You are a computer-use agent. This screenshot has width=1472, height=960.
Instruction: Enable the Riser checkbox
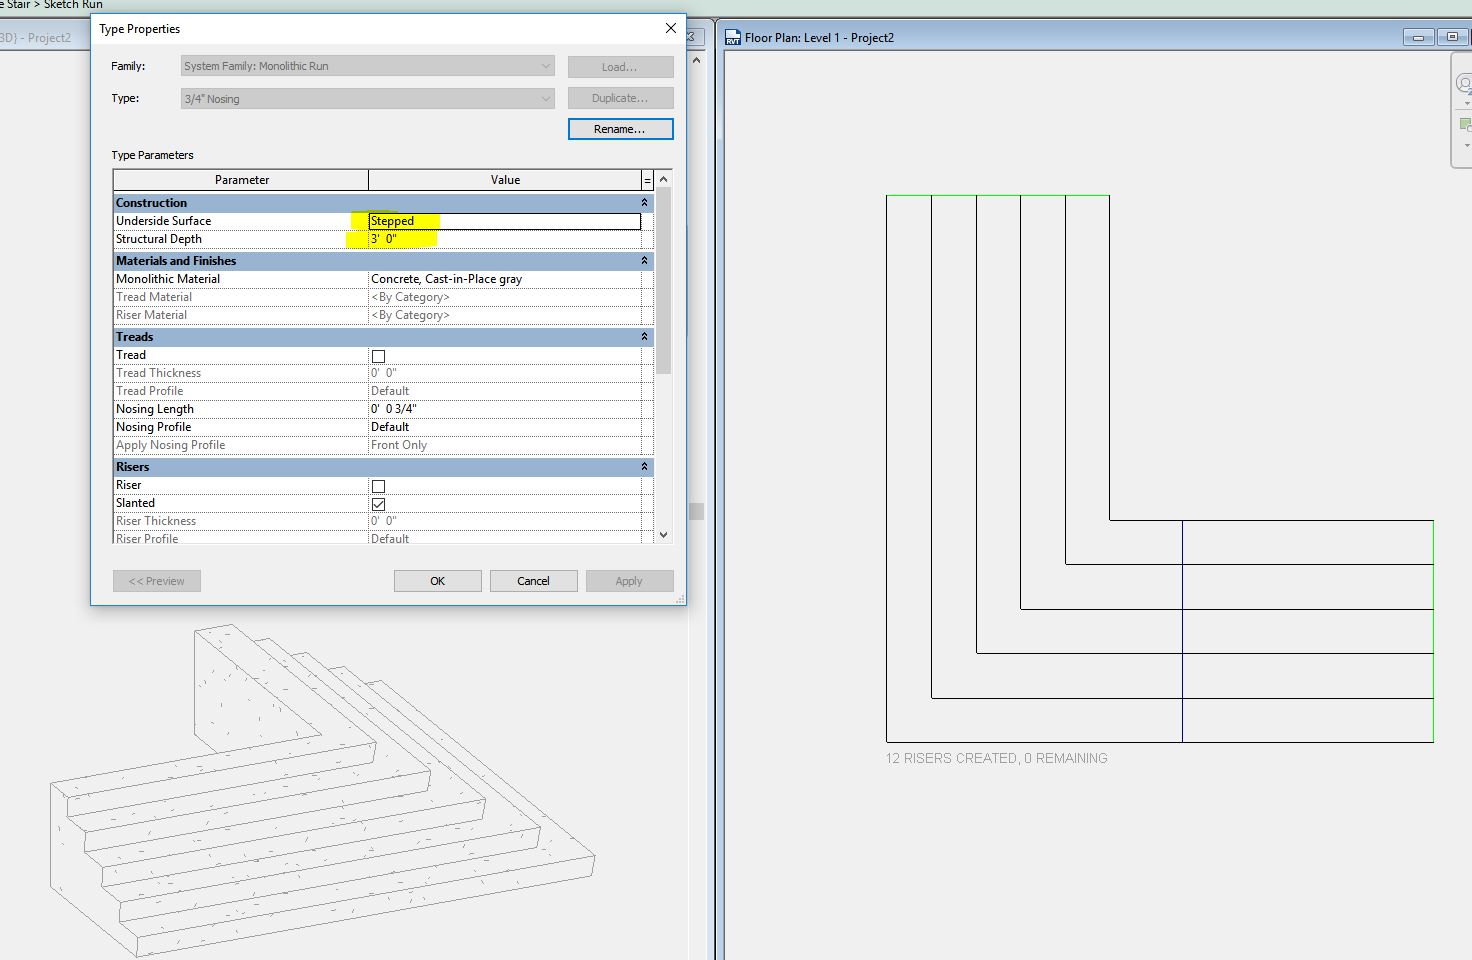pos(378,486)
